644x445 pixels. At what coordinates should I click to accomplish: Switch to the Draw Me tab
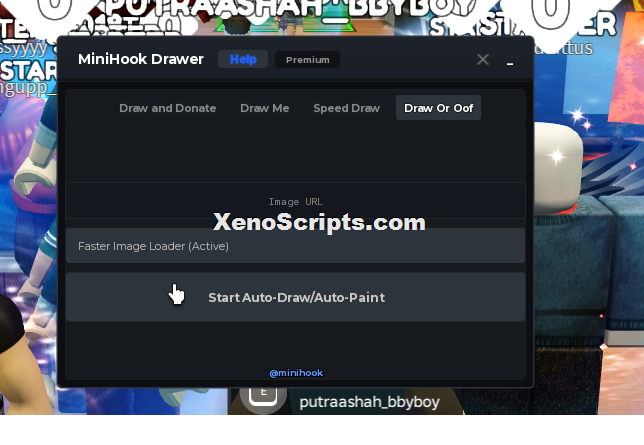[x=264, y=108]
